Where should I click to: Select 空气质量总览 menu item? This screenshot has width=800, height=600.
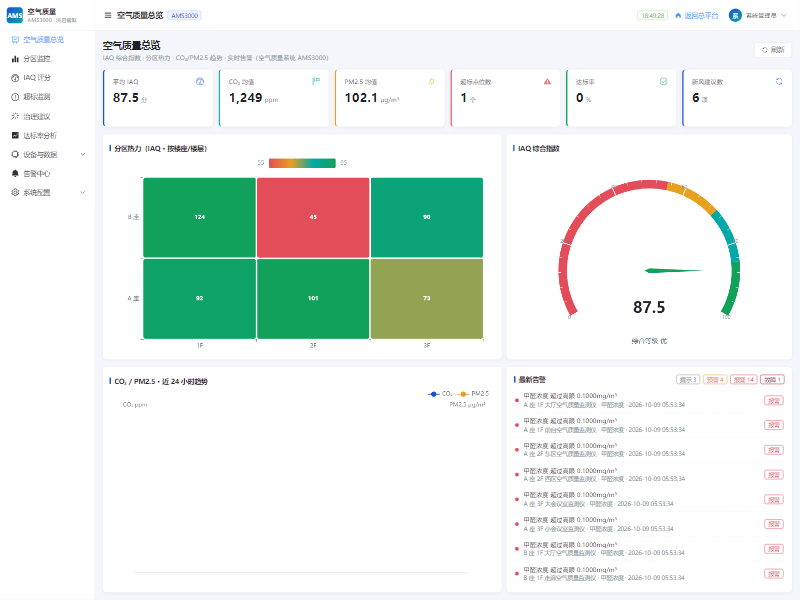point(47,40)
